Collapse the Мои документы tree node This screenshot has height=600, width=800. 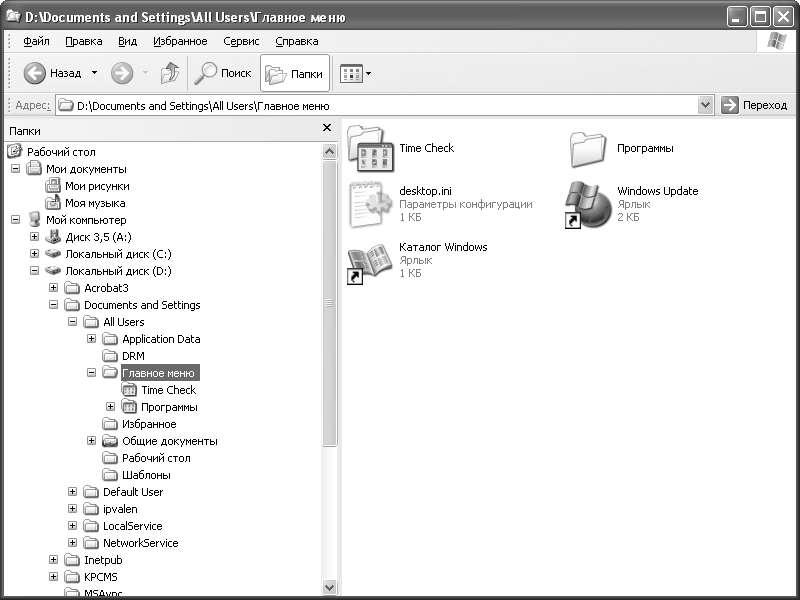(x=15, y=168)
